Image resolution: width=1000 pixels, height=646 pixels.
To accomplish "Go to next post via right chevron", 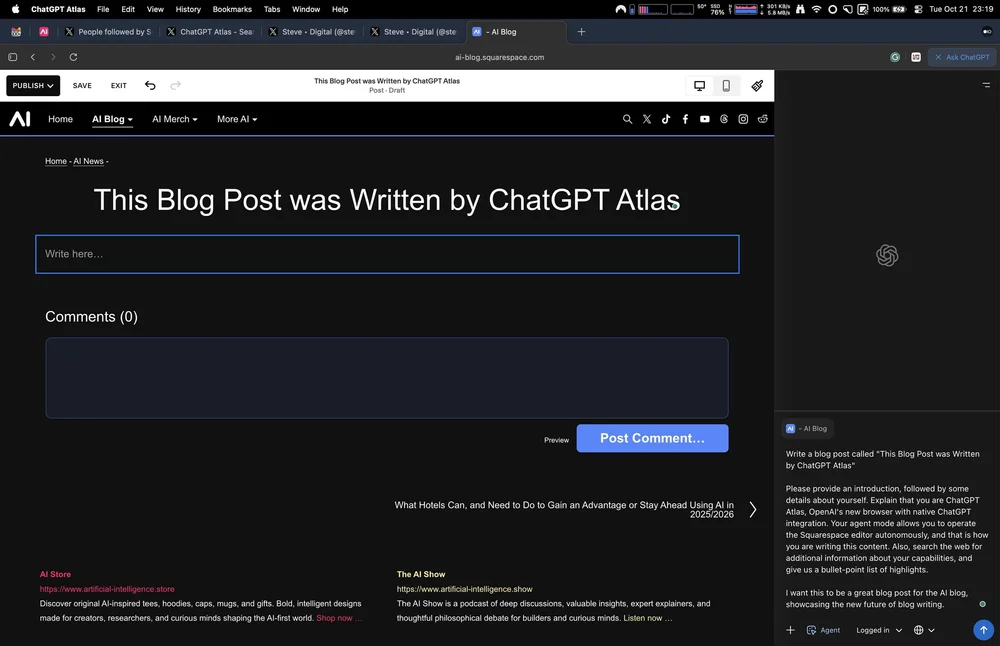I will coord(753,510).
